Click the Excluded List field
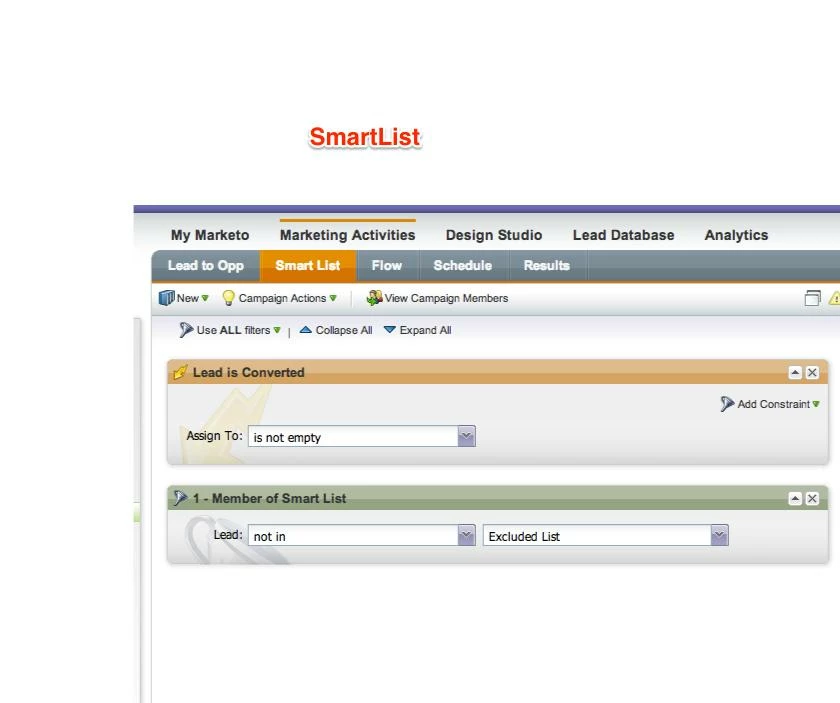The image size is (840, 703). pyautogui.click(x=597, y=535)
